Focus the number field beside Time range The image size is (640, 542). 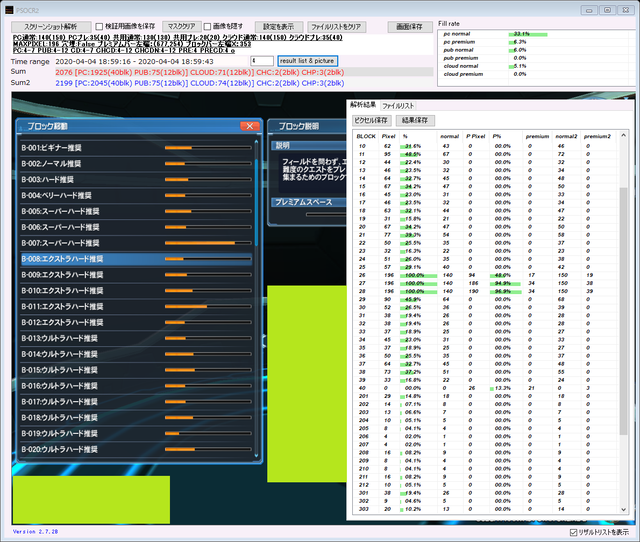pyautogui.click(x=262, y=61)
